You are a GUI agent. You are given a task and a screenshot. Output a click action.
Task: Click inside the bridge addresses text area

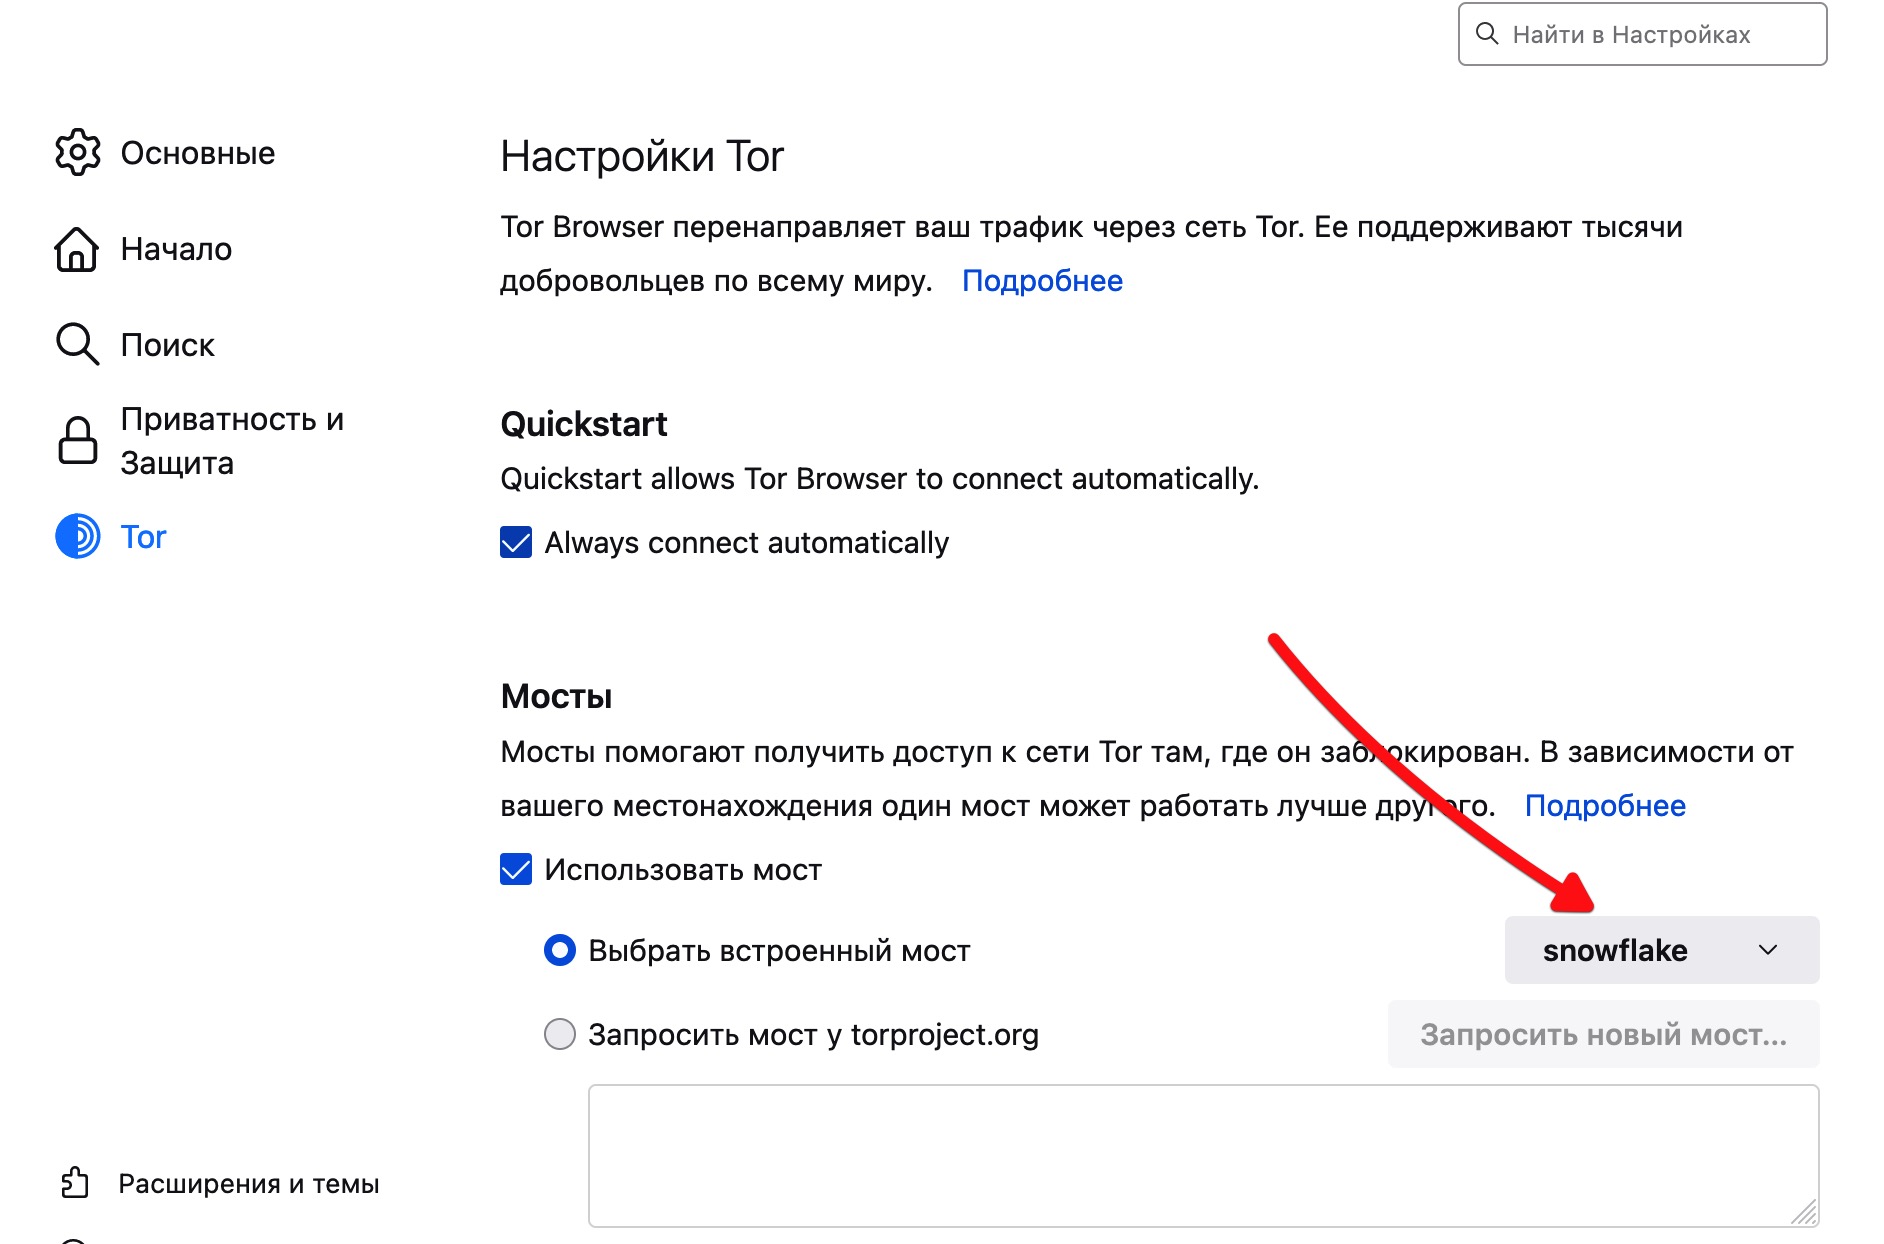pyautogui.click(x=1203, y=1155)
